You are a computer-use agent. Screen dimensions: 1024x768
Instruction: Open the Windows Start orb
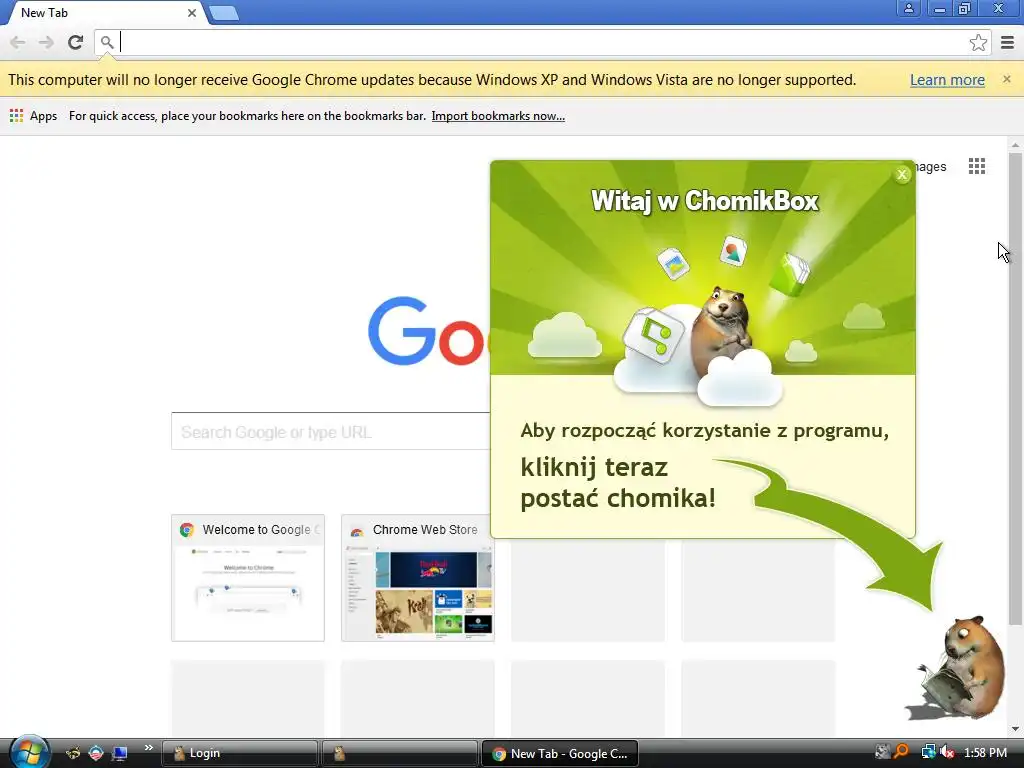click(28, 751)
